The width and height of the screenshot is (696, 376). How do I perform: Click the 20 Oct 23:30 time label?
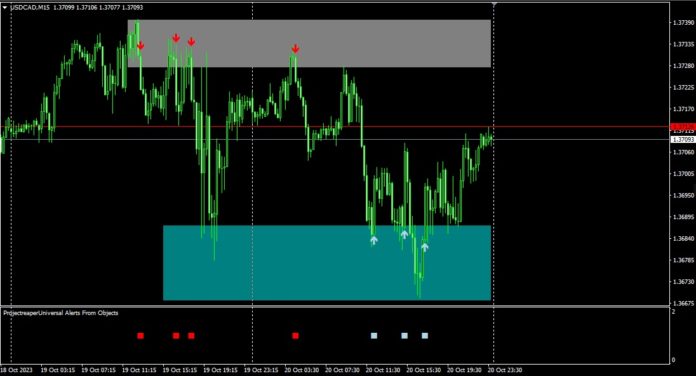coord(505,370)
